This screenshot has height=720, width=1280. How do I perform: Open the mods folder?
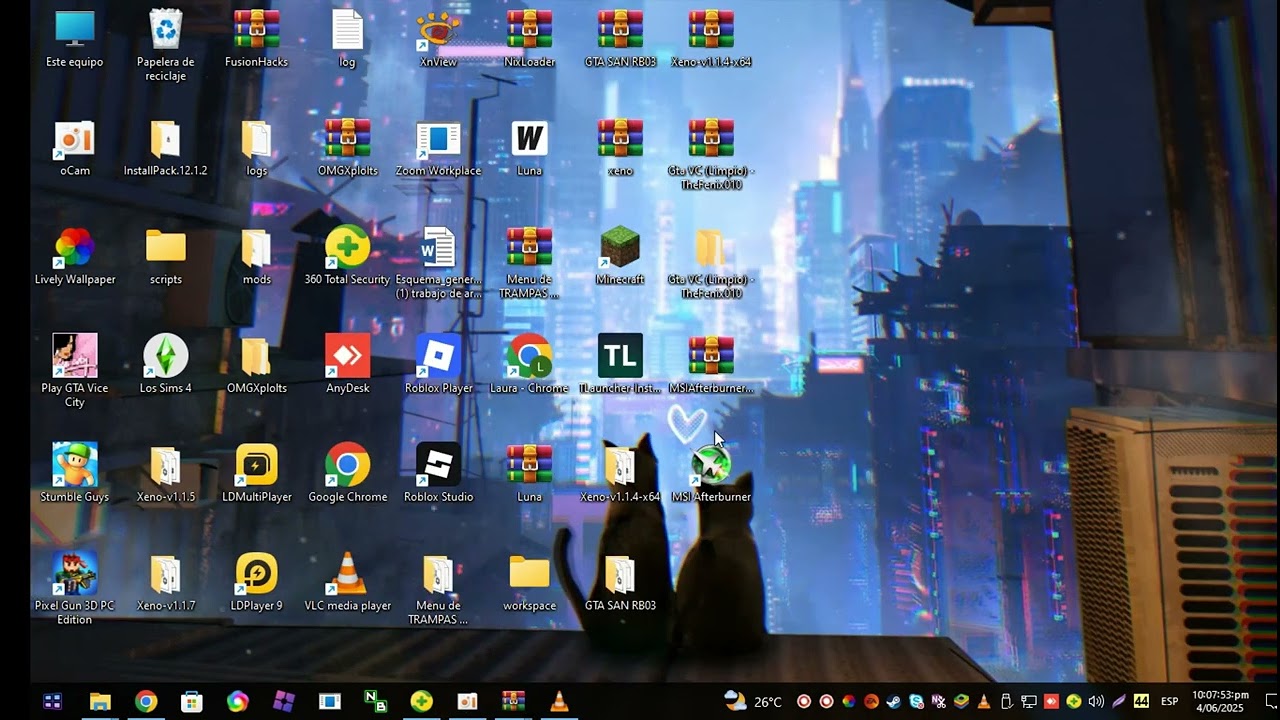(257, 256)
